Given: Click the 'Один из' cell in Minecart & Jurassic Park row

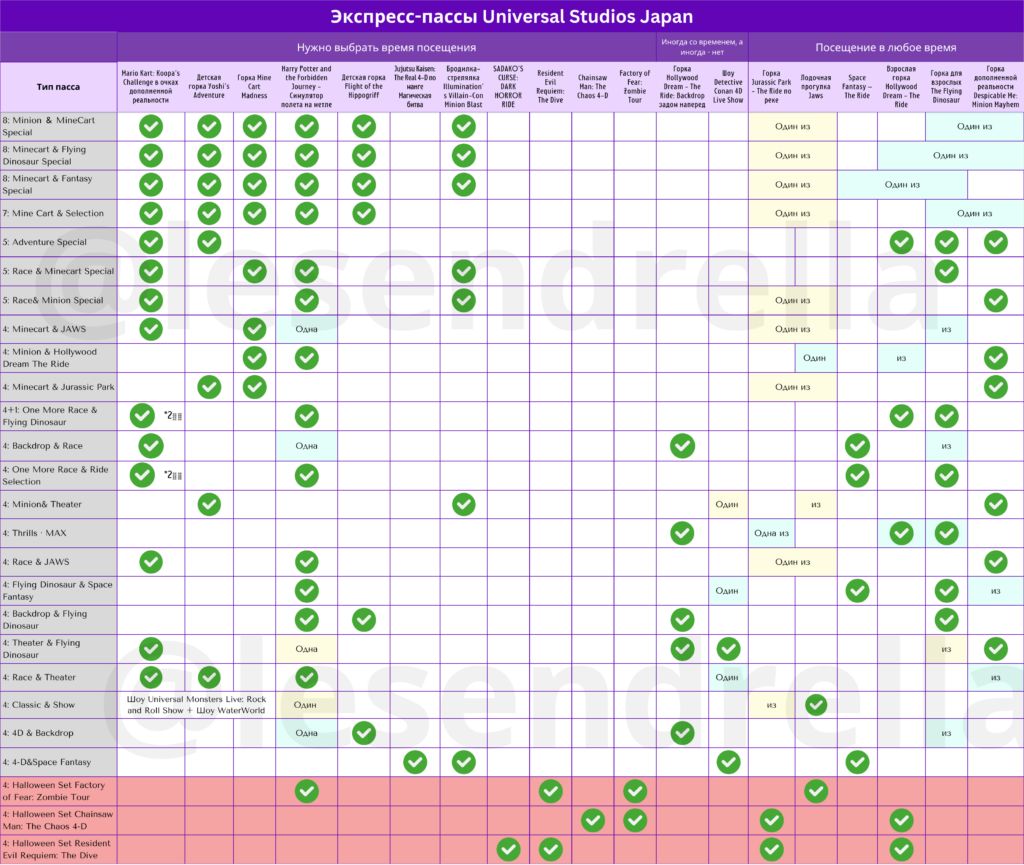Looking at the screenshot, I should point(792,387).
